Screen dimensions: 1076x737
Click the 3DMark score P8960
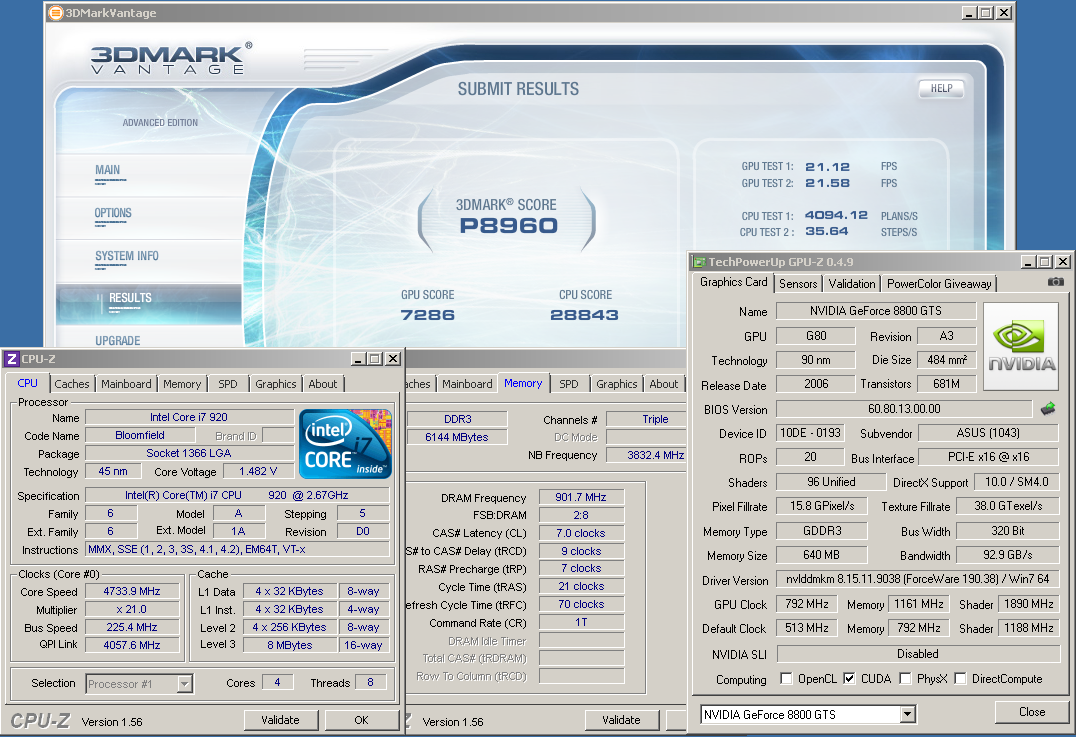[508, 226]
